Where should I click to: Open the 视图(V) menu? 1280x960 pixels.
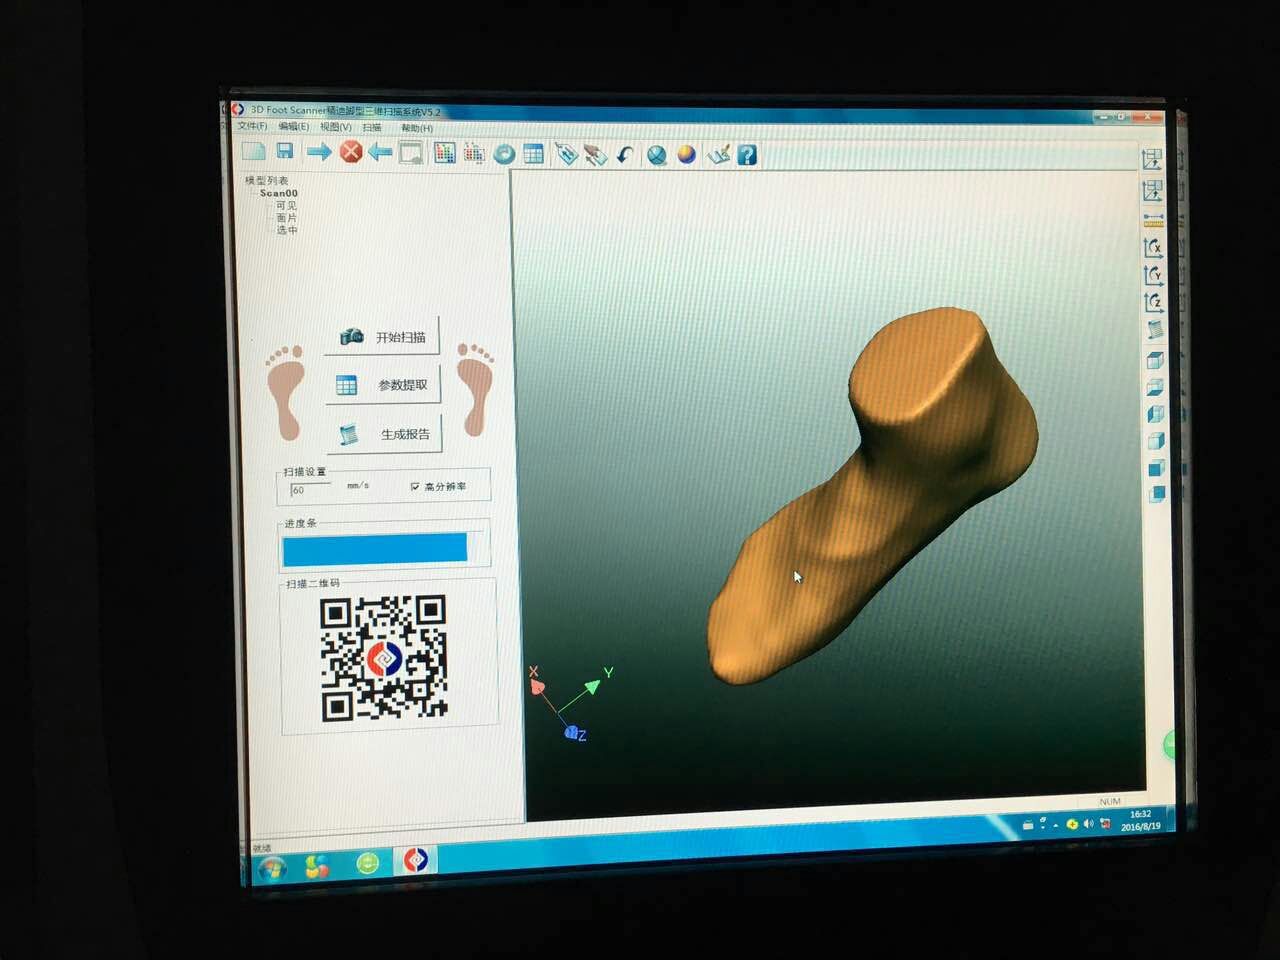pyautogui.click(x=335, y=127)
